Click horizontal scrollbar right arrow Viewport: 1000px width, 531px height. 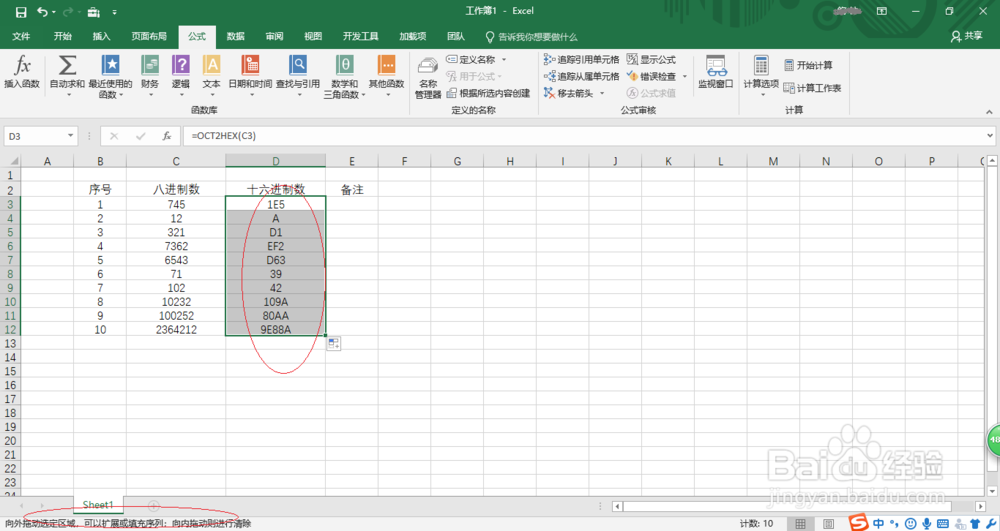click(981, 506)
